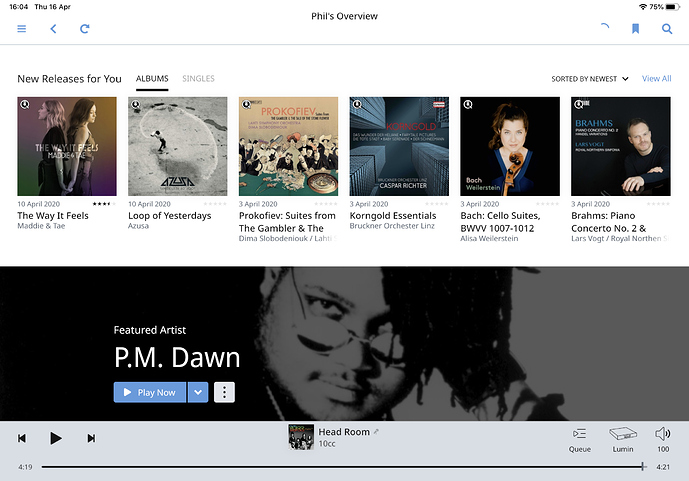
Task: Go back with the left arrow
Action: (x=53, y=29)
